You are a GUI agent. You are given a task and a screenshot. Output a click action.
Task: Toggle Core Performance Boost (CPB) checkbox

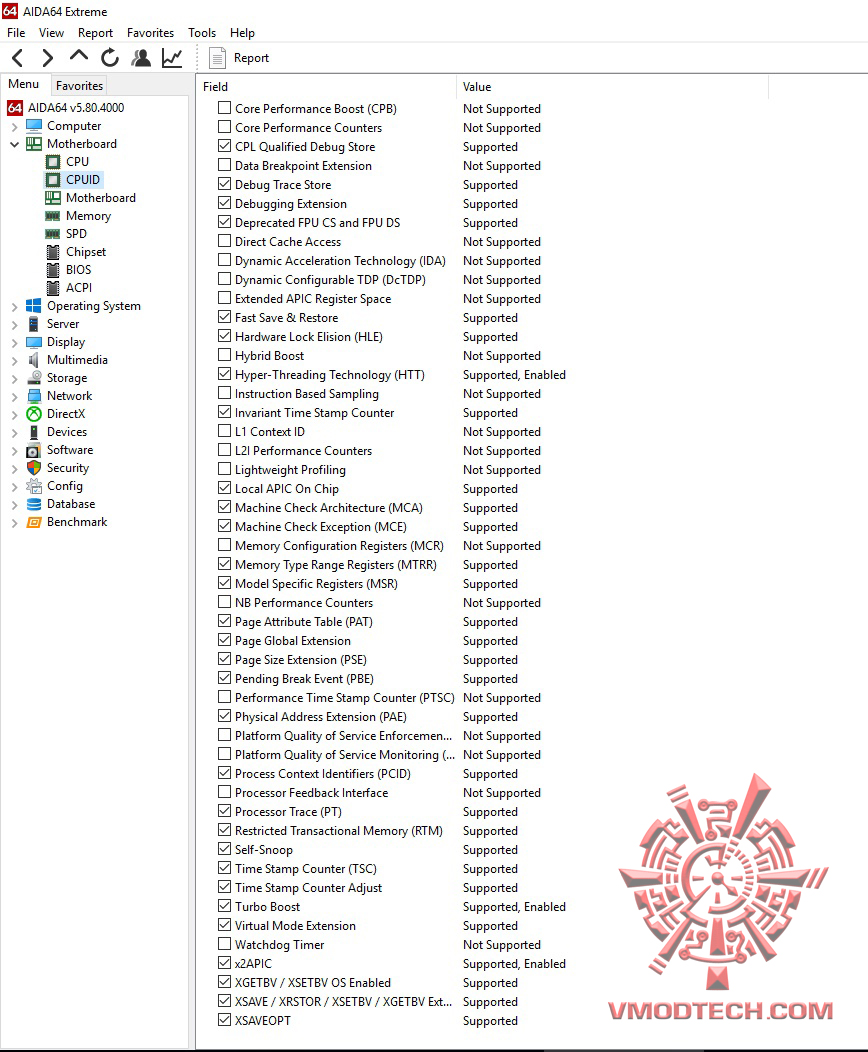225,108
